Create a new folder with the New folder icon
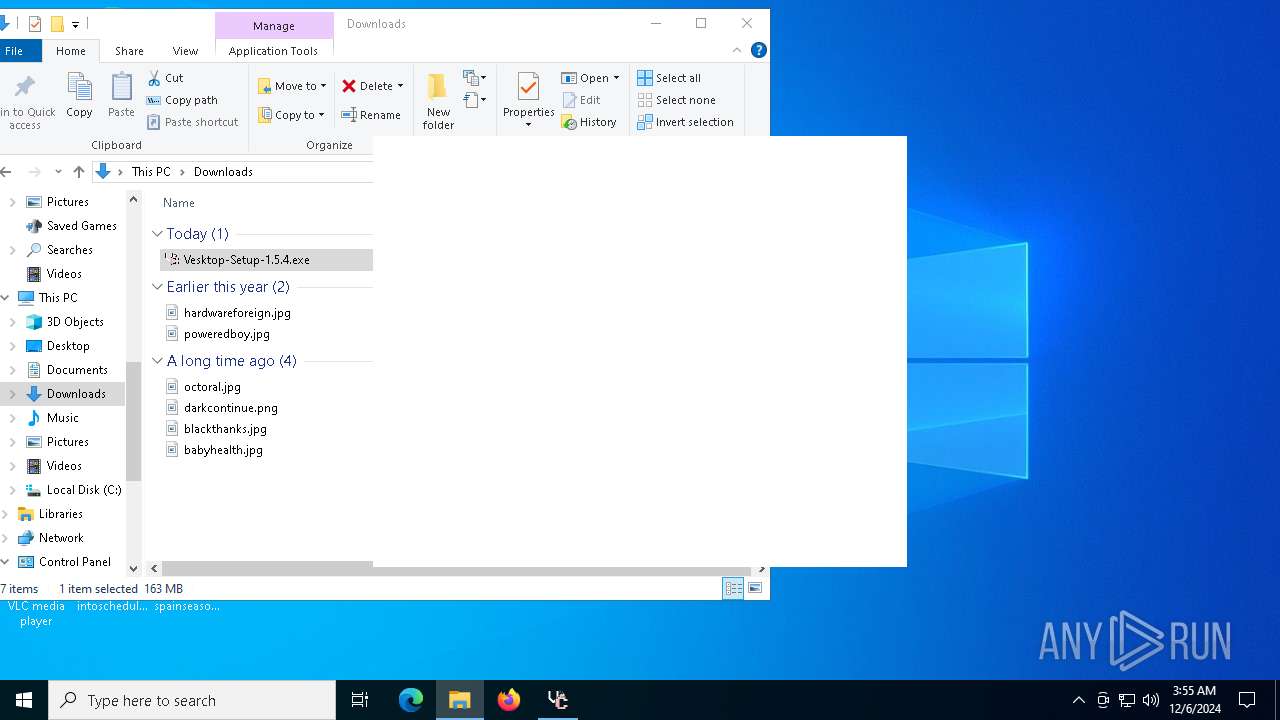 tap(438, 87)
